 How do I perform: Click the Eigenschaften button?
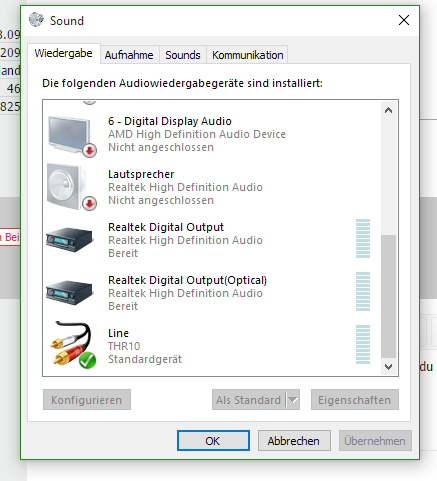[x=355, y=400]
